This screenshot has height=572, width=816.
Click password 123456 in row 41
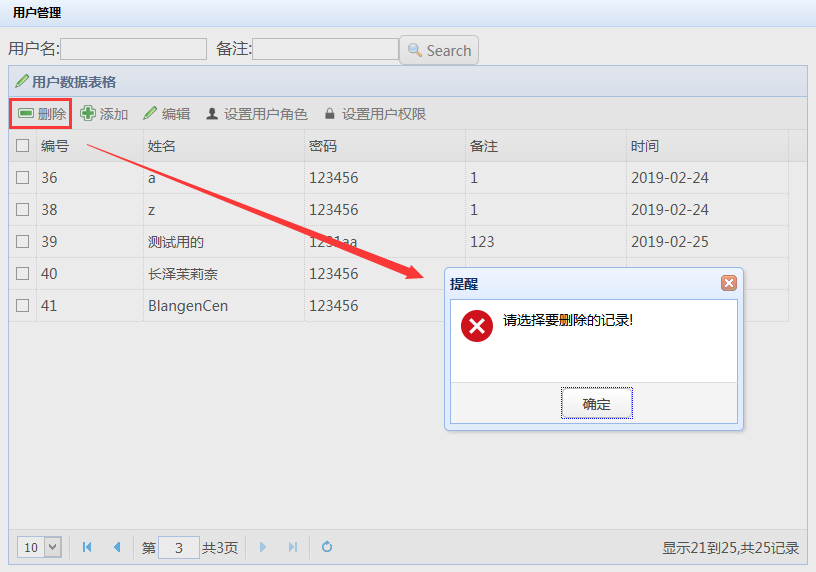(334, 306)
